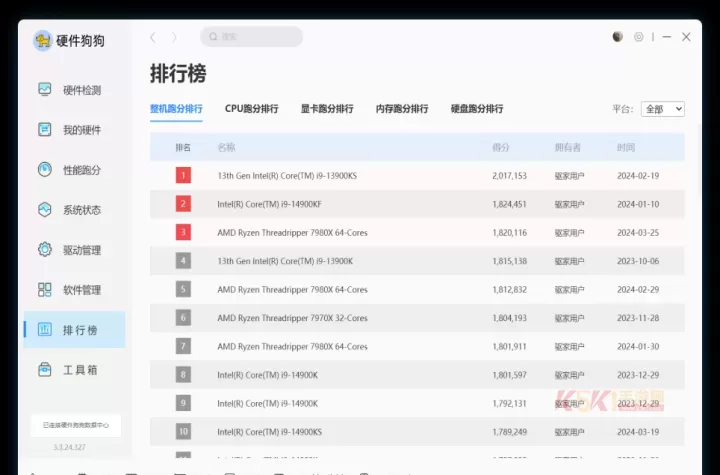This screenshot has height=475, width=720.
Task: Switch to CPU跑分排行 tab
Action: tap(252, 109)
